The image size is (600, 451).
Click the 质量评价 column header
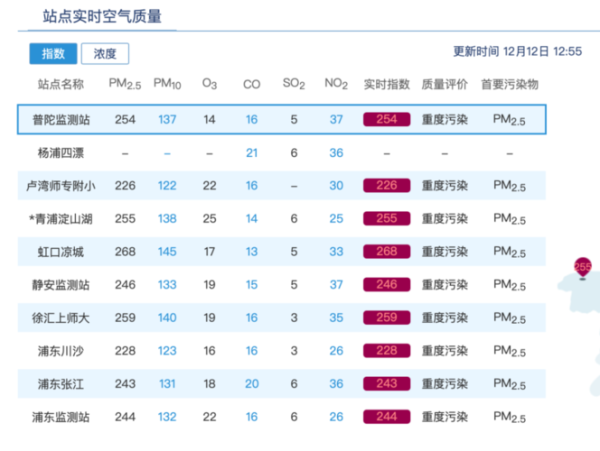pos(444,84)
